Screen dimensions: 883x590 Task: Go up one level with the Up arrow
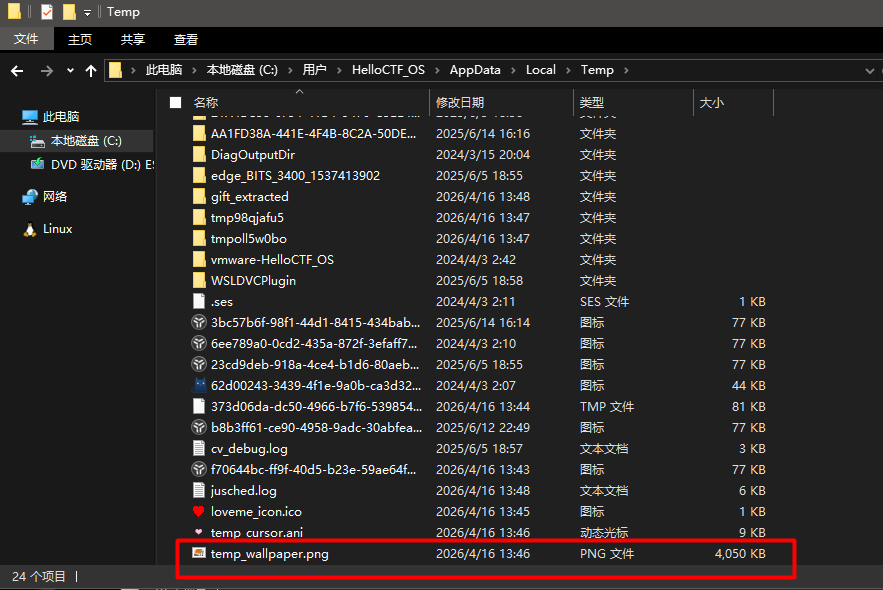pyautogui.click(x=91, y=70)
